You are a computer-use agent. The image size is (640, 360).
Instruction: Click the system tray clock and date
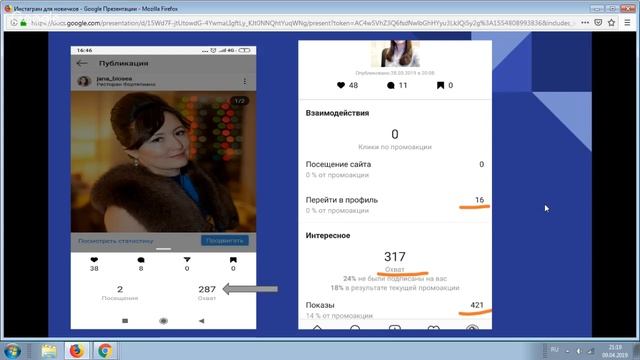[614, 351]
